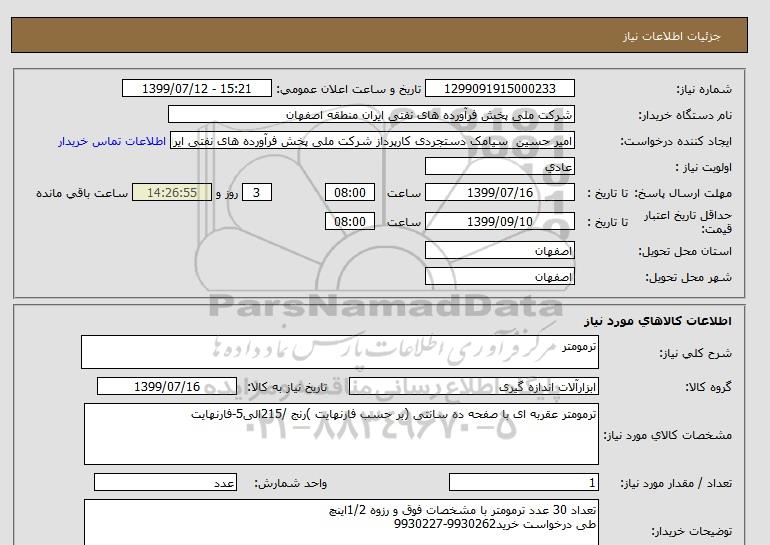Click section title اطلاعات کالاهای مورد نیاز

tap(658, 321)
